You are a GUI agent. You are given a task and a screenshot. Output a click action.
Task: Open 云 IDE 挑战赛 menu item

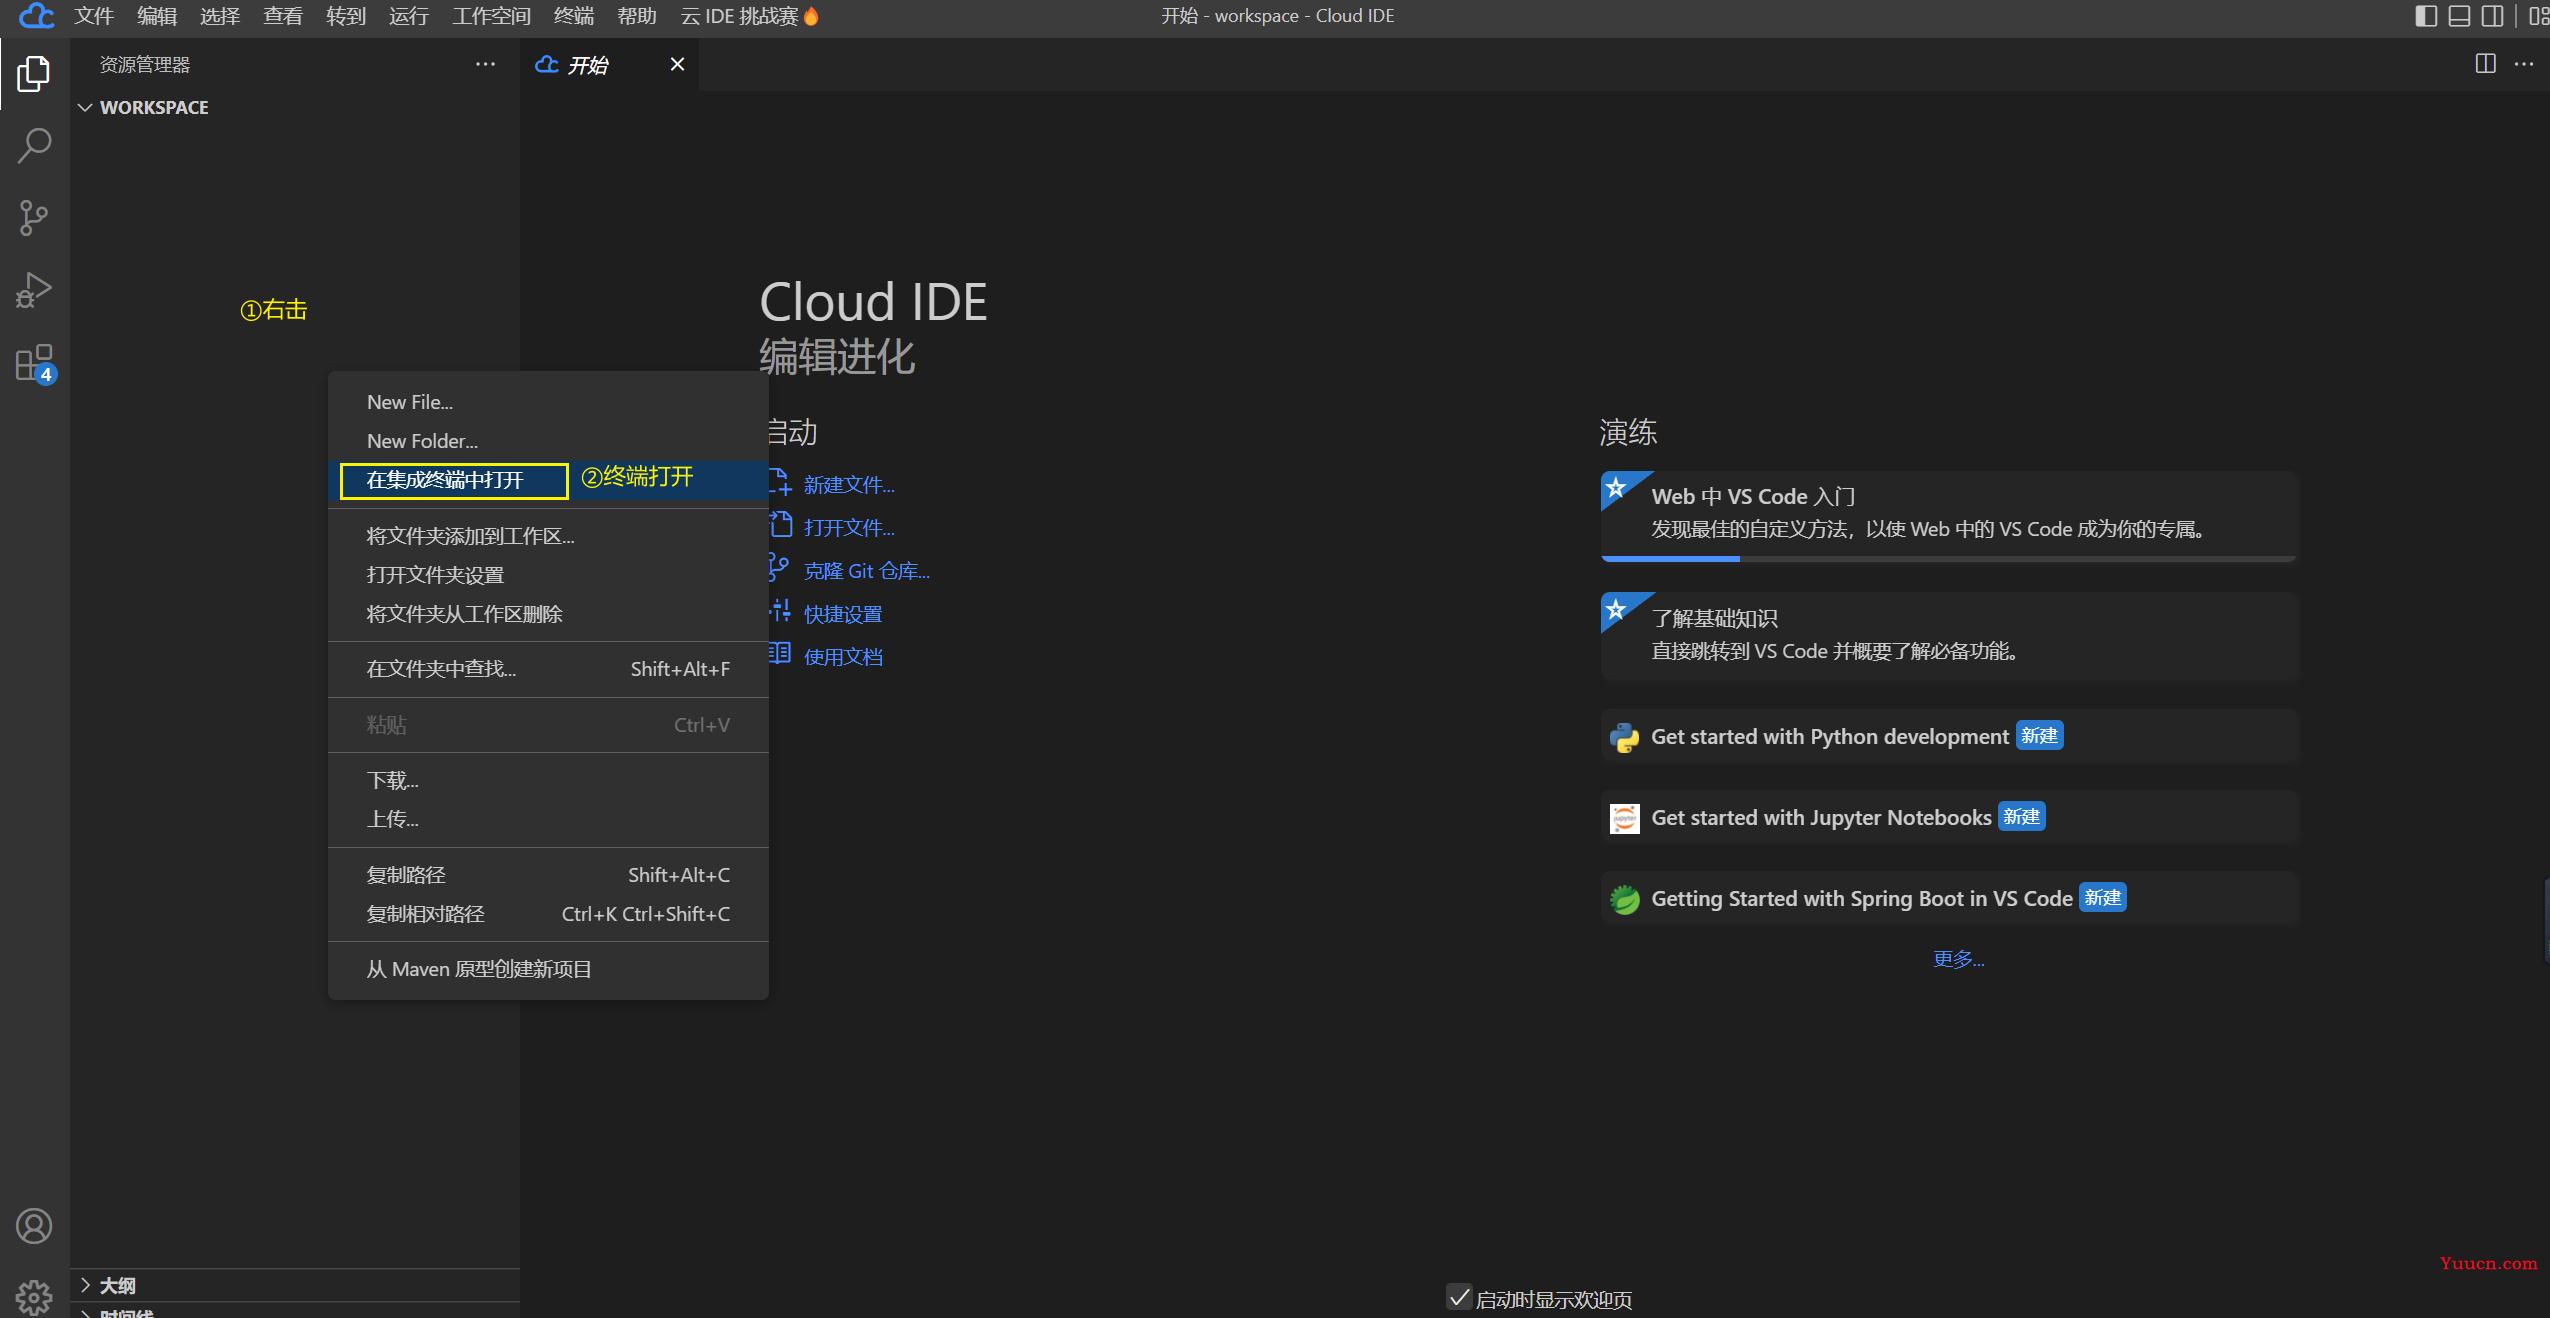click(x=749, y=16)
